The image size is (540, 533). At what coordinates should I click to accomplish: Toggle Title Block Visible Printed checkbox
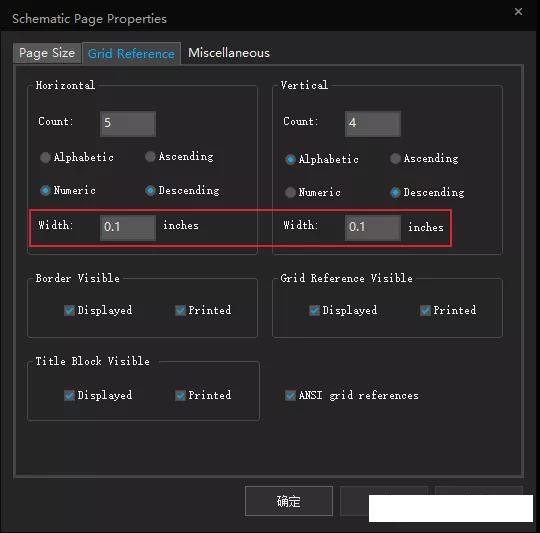[x=180, y=395]
